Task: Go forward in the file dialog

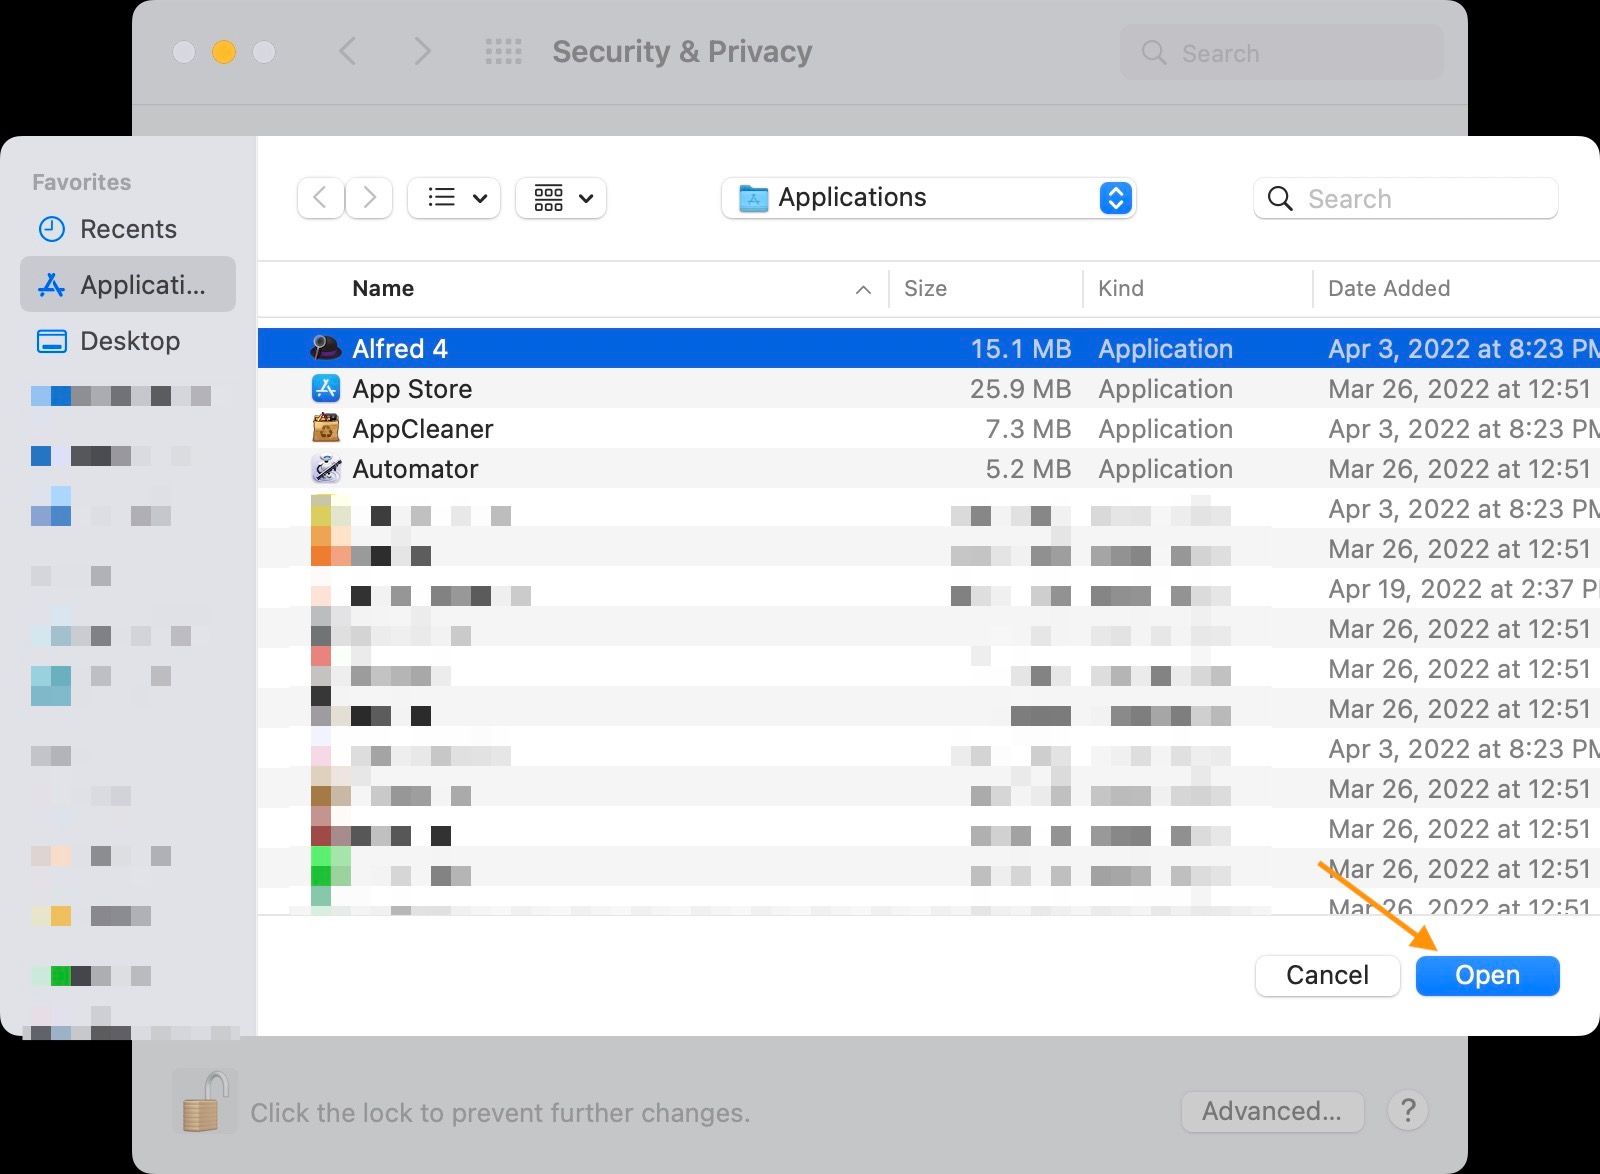Action: [x=369, y=198]
